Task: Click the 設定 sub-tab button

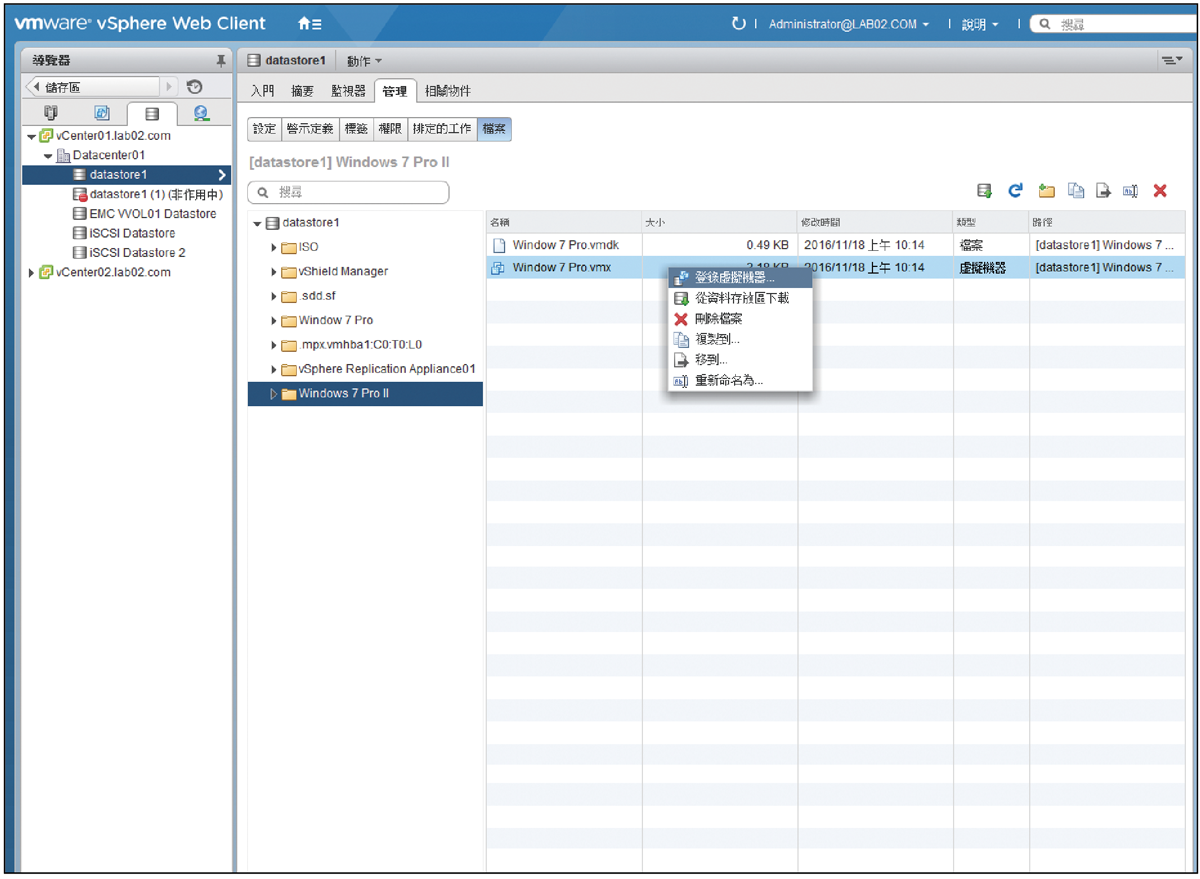Action: (x=264, y=129)
